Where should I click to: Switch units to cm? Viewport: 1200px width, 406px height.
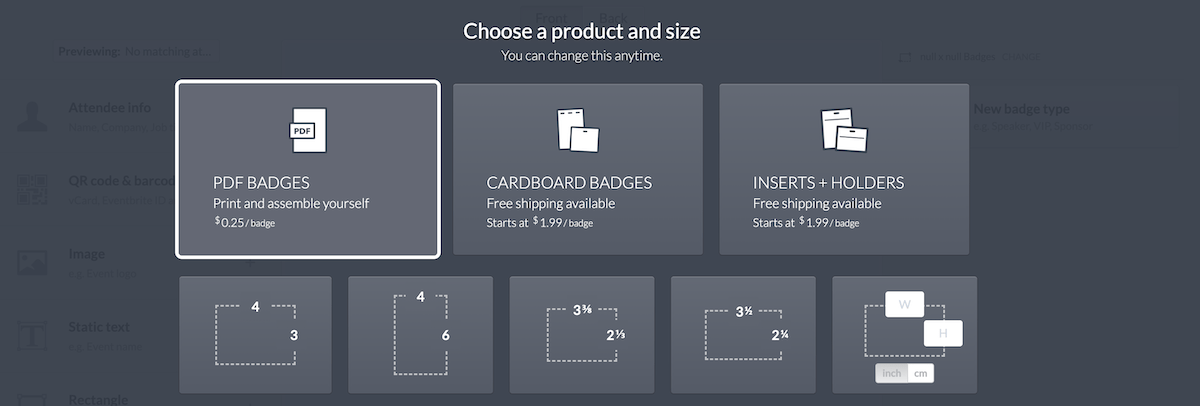coord(920,373)
